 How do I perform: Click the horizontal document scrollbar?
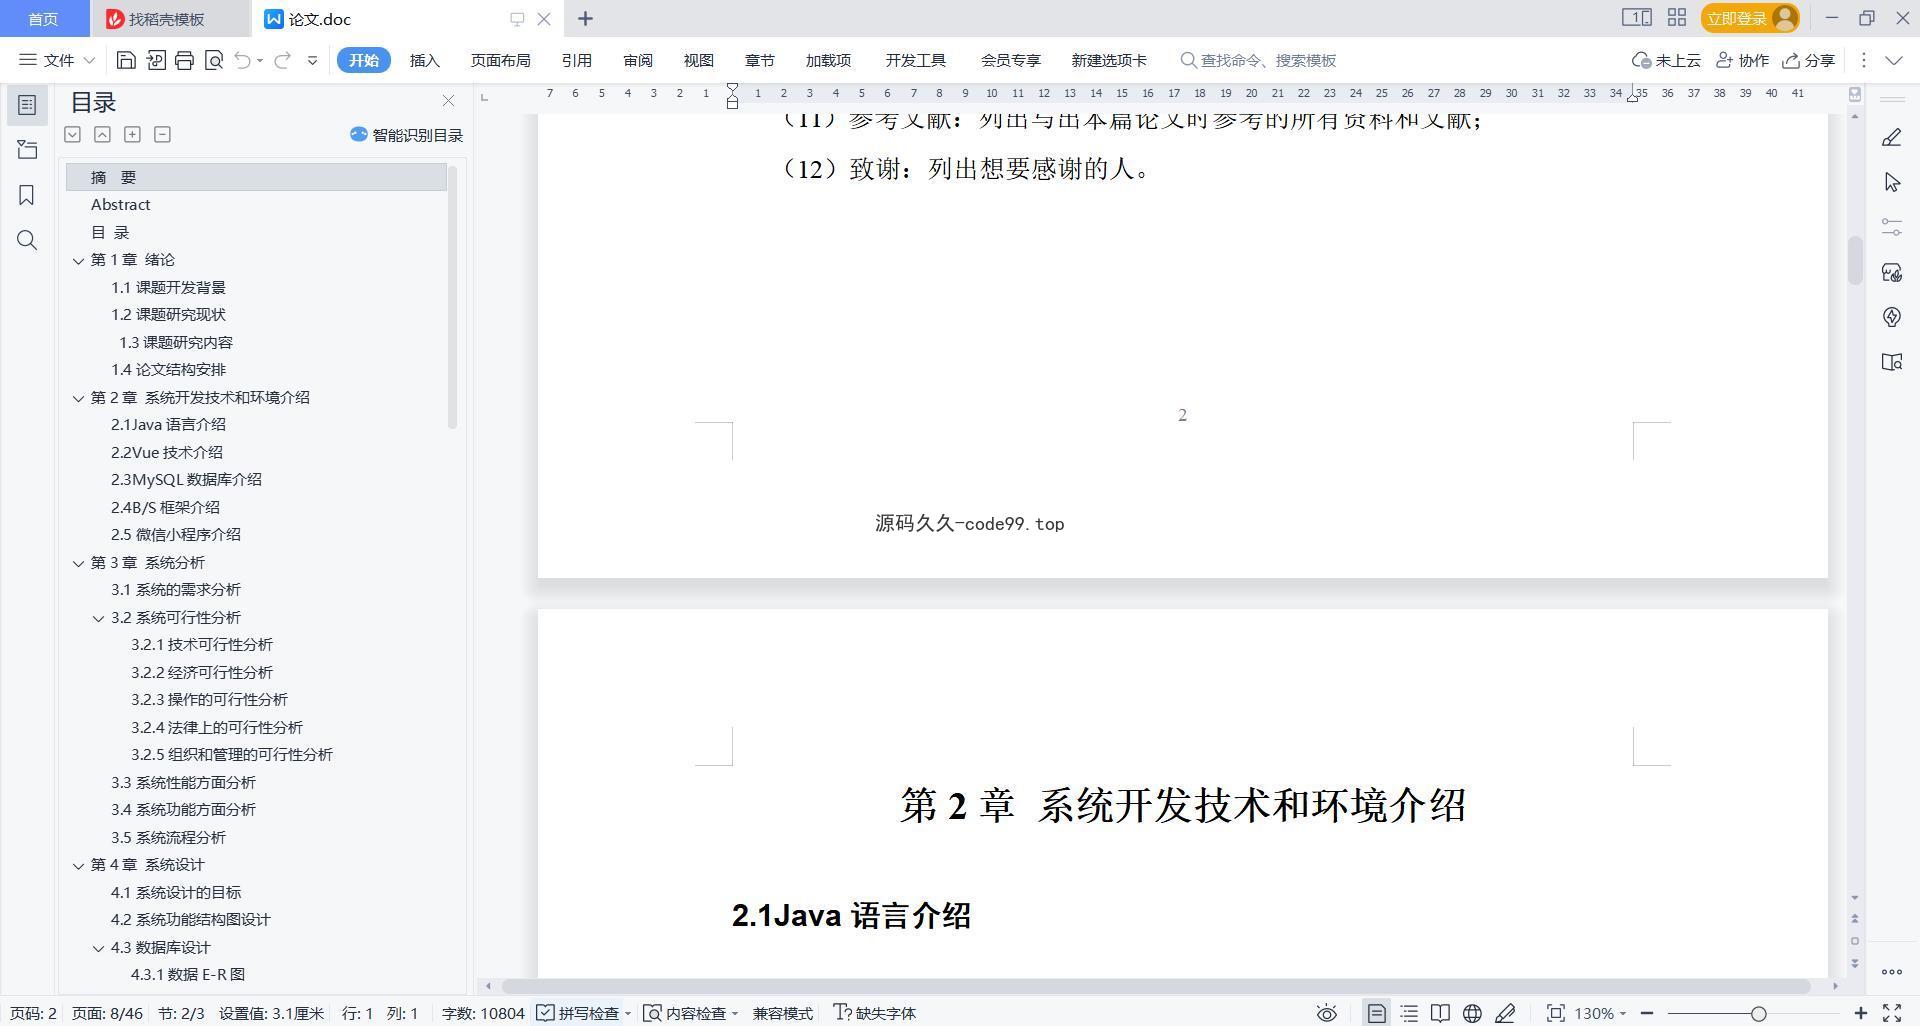(1155, 986)
